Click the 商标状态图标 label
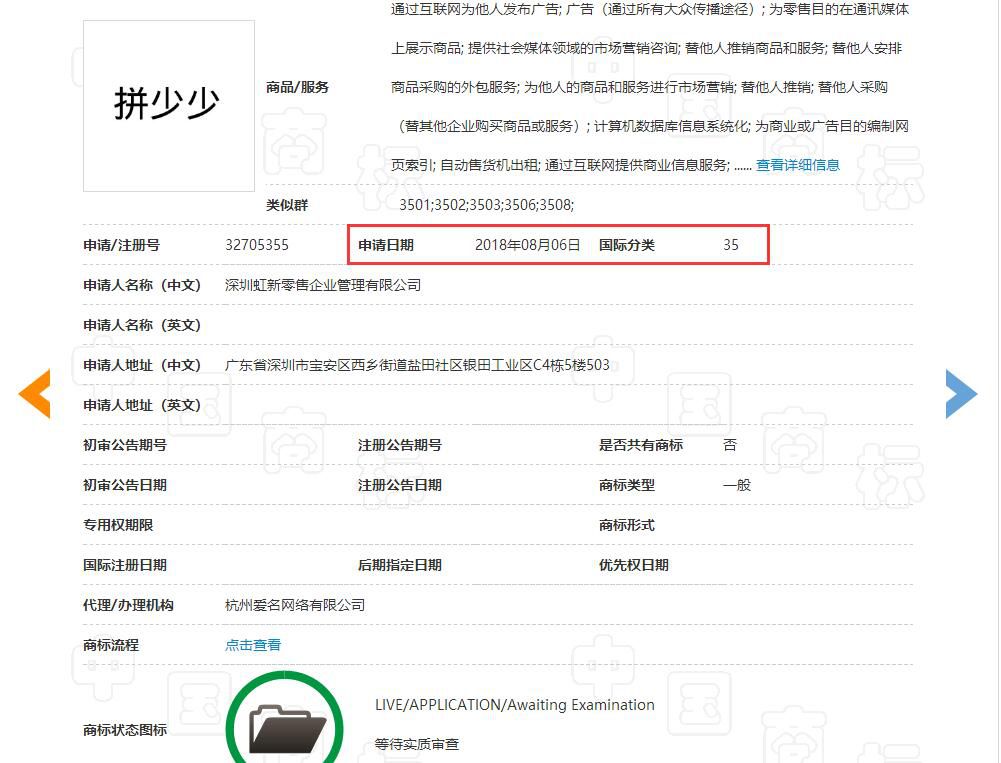The image size is (1001, 763). pyautogui.click(x=125, y=730)
